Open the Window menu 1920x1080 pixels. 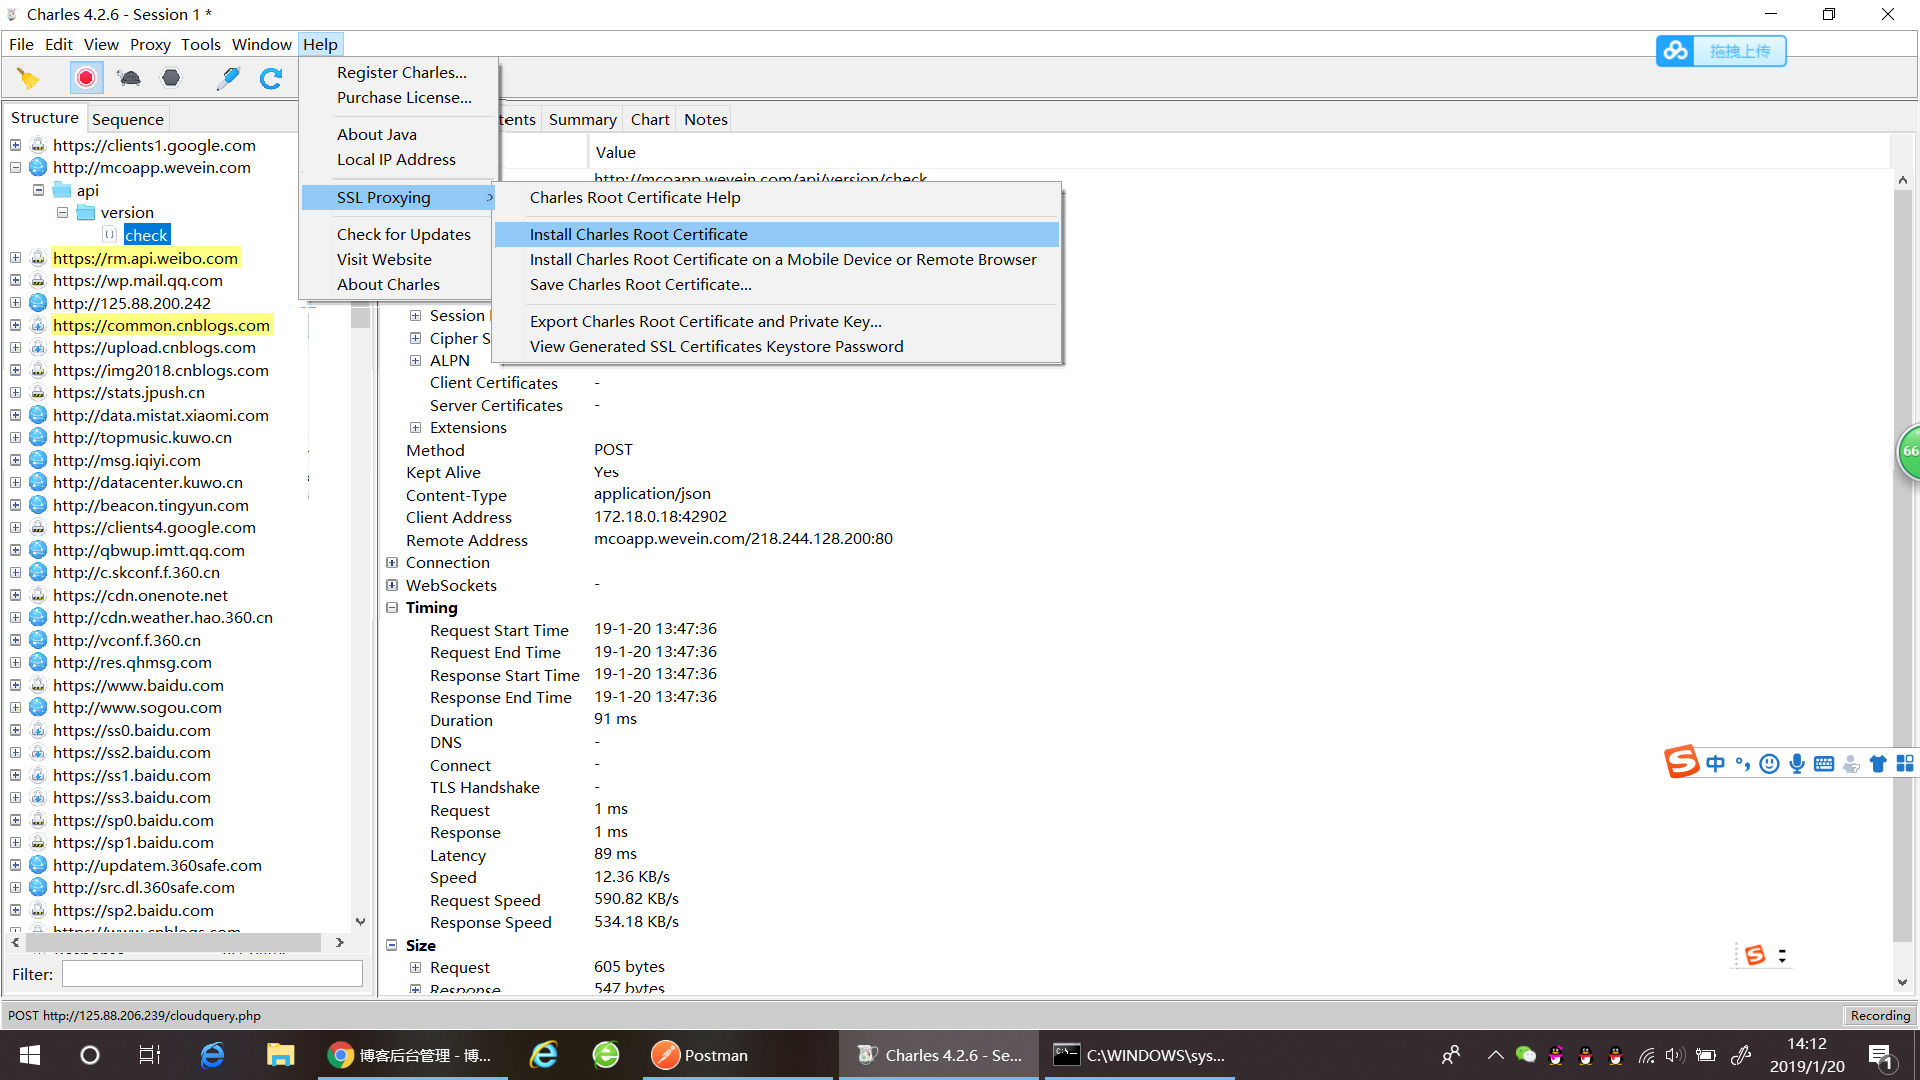click(x=262, y=44)
